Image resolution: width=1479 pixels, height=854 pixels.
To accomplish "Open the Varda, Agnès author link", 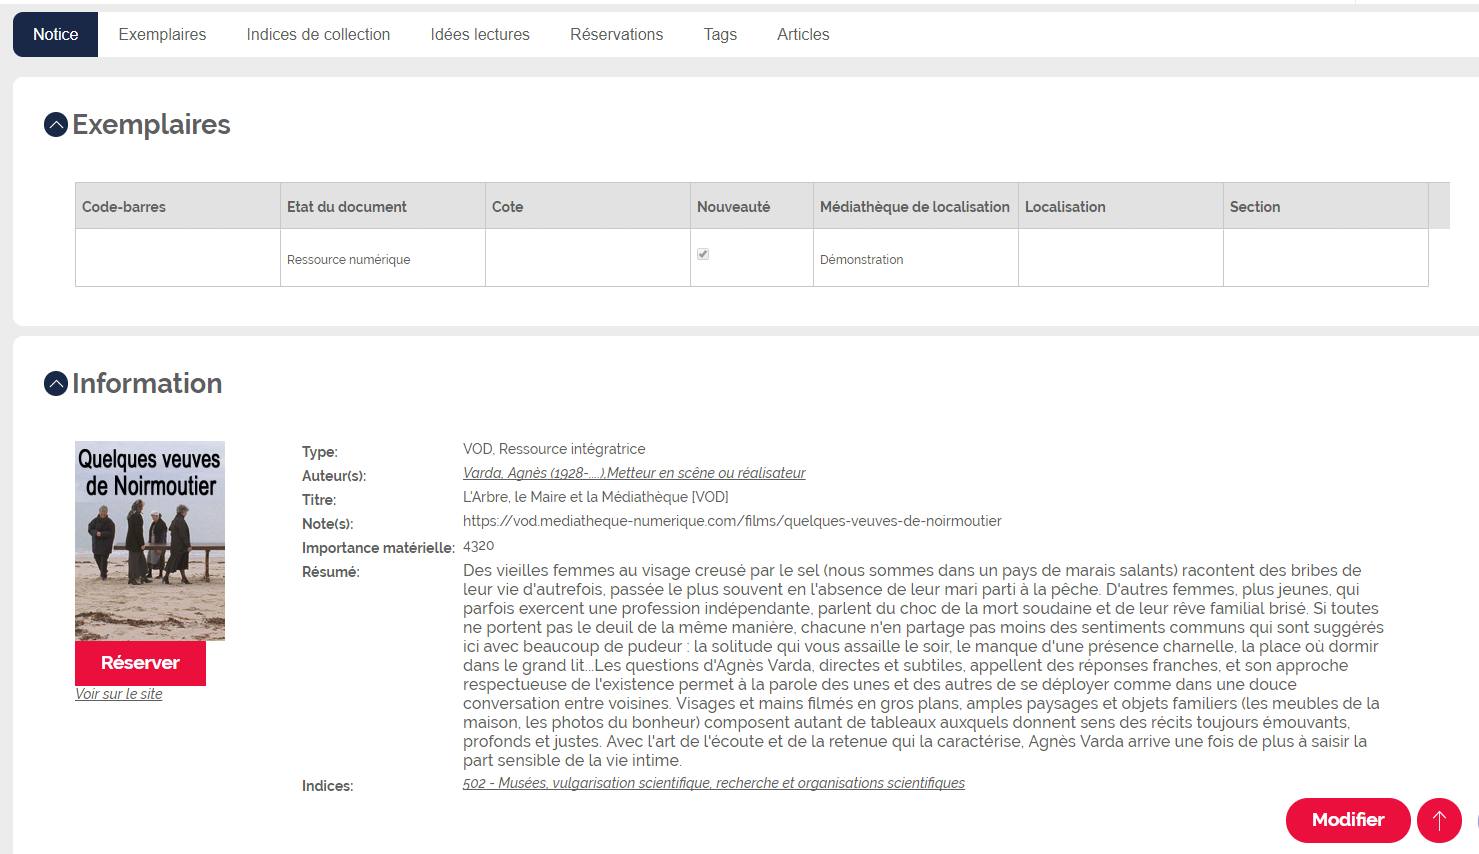I will (x=634, y=473).
